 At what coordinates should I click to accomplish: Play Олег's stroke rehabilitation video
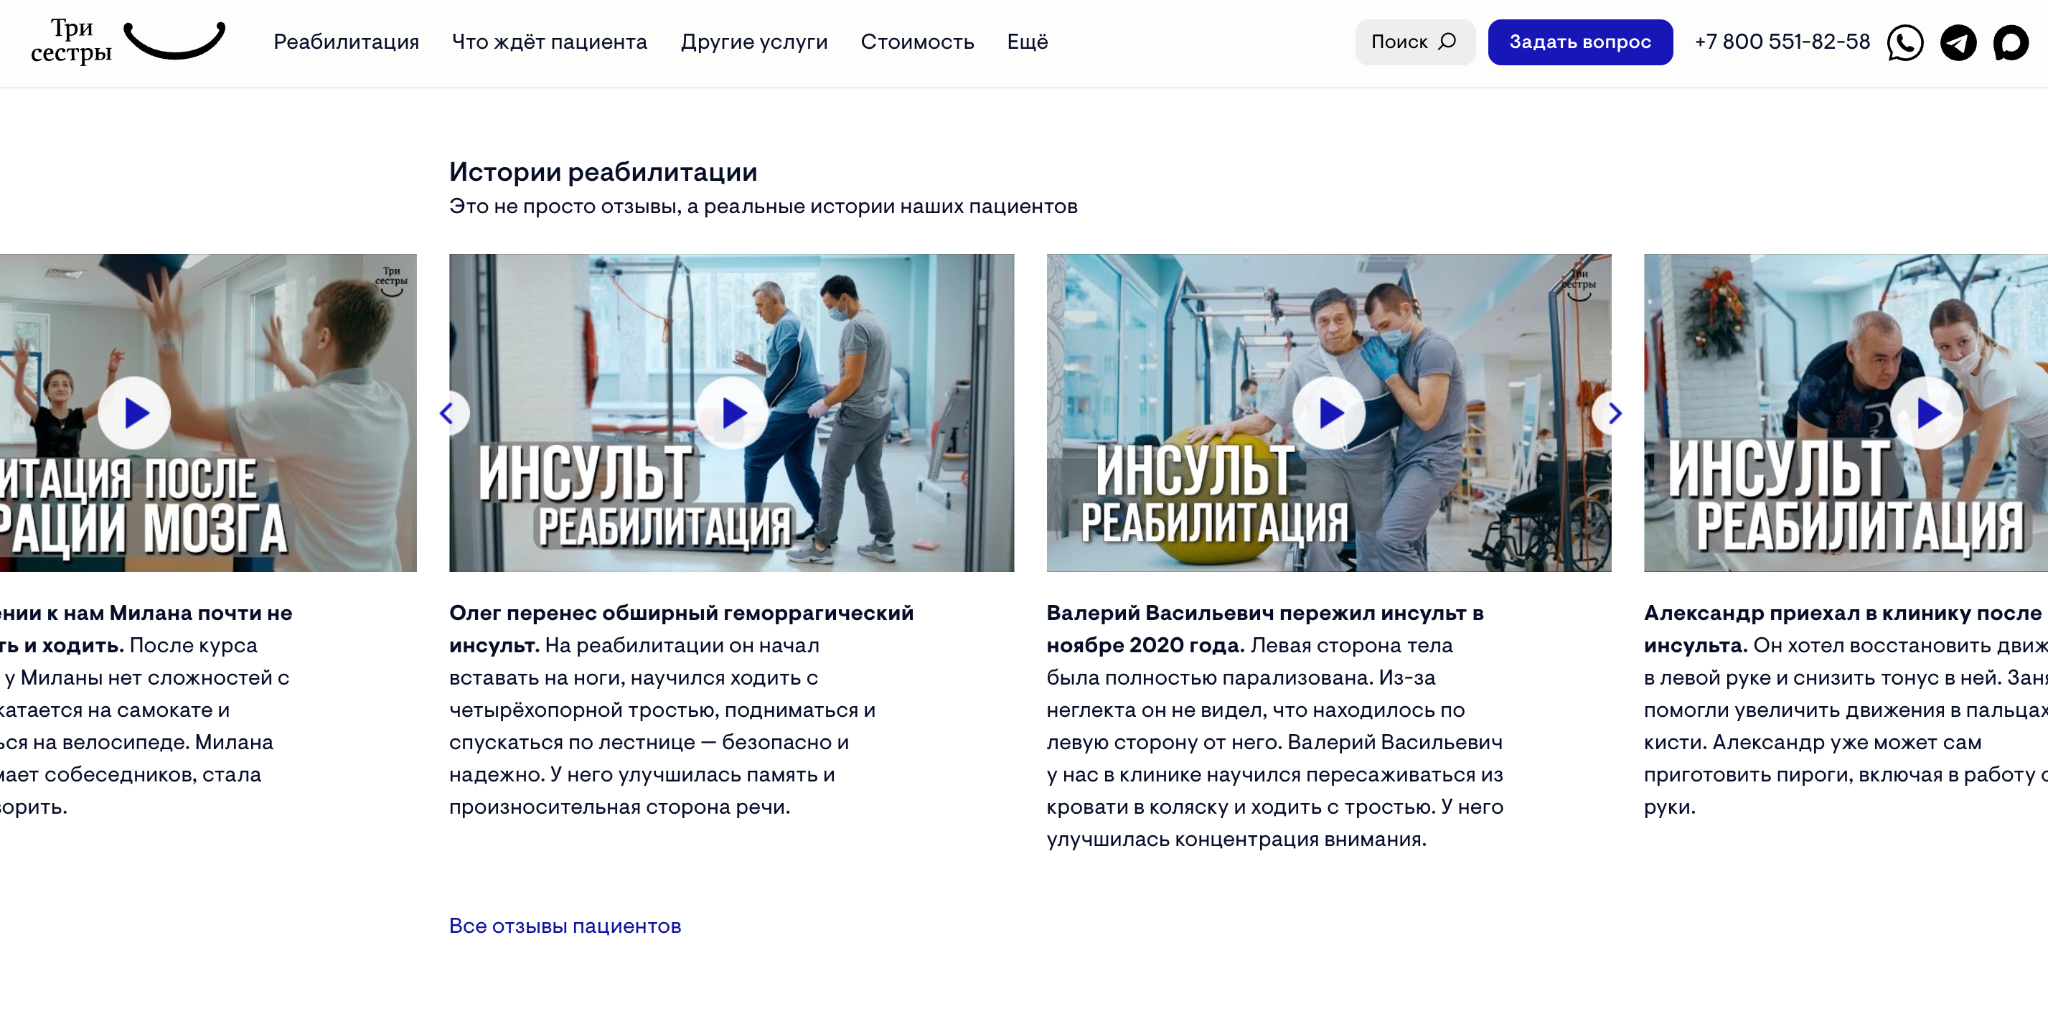pyautogui.click(x=732, y=413)
